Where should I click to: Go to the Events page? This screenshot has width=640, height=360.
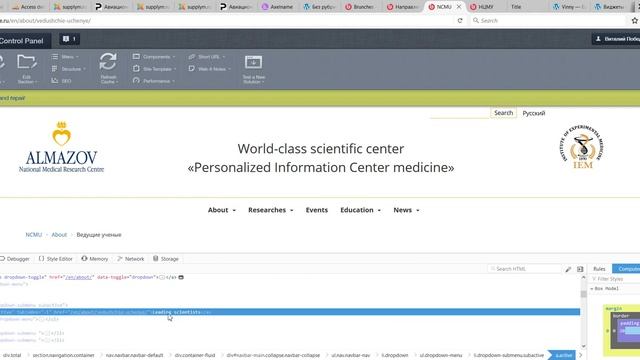coord(317,210)
